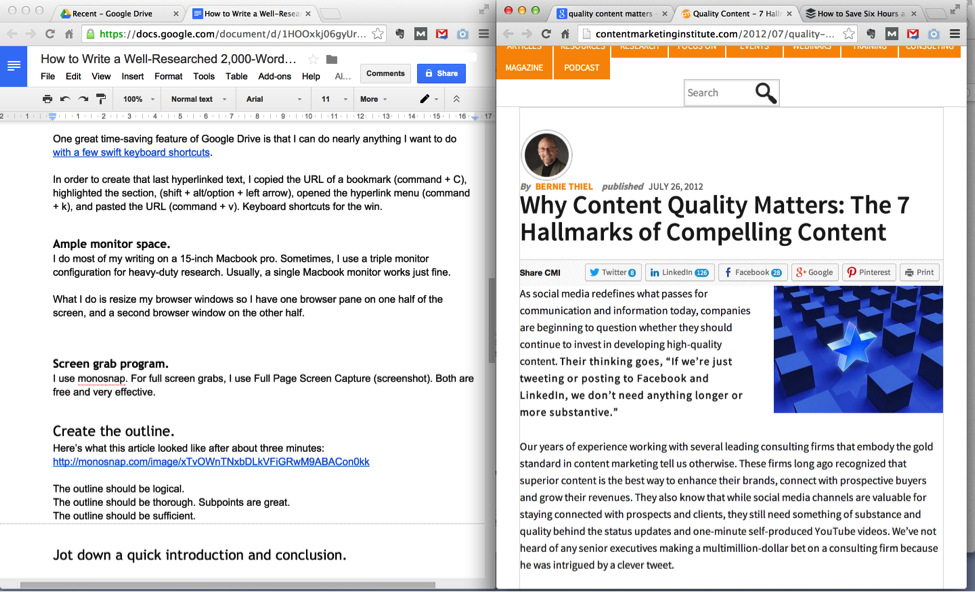The image size is (975, 592).
Task: Click the print icon in Docs toolbar
Action: (47, 99)
